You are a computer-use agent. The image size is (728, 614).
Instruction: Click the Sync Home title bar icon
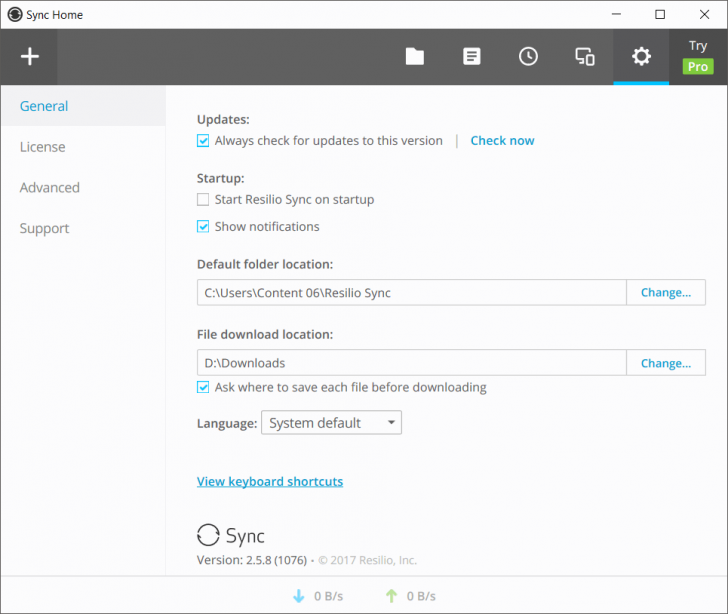(15, 14)
